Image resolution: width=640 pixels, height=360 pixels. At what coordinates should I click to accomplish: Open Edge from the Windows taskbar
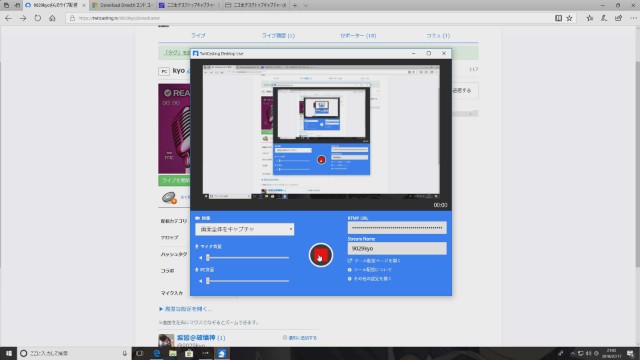click(156, 353)
